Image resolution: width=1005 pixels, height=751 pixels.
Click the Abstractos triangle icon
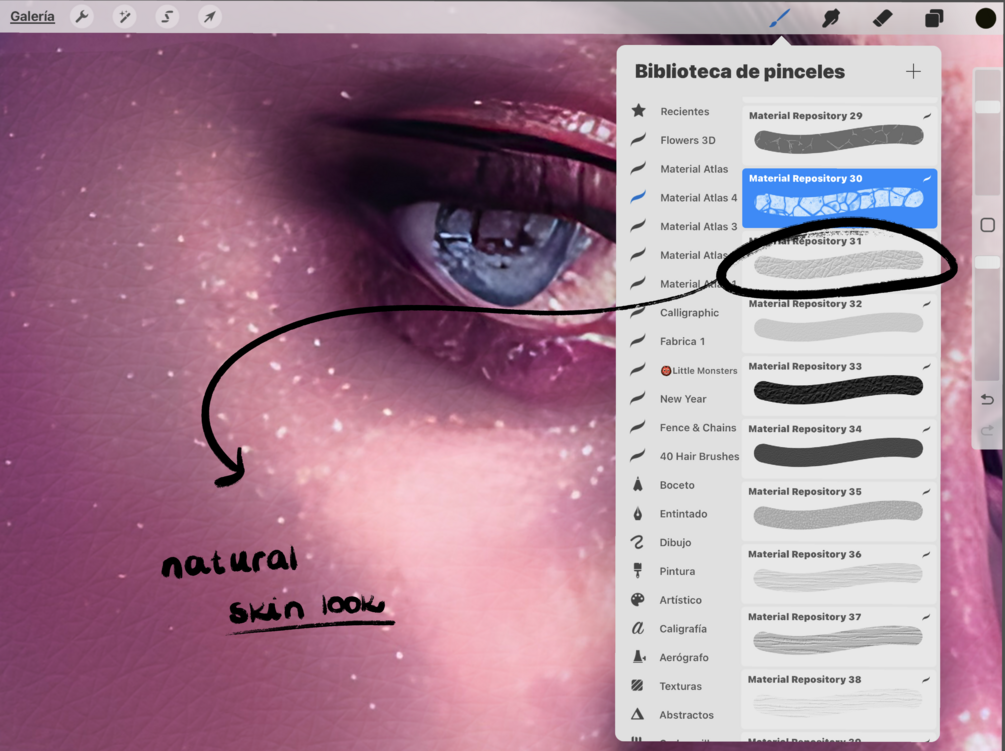click(638, 714)
